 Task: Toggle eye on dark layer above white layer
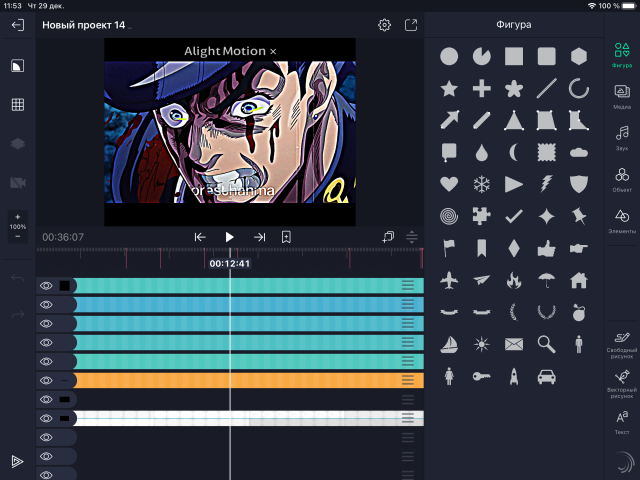click(46, 400)
